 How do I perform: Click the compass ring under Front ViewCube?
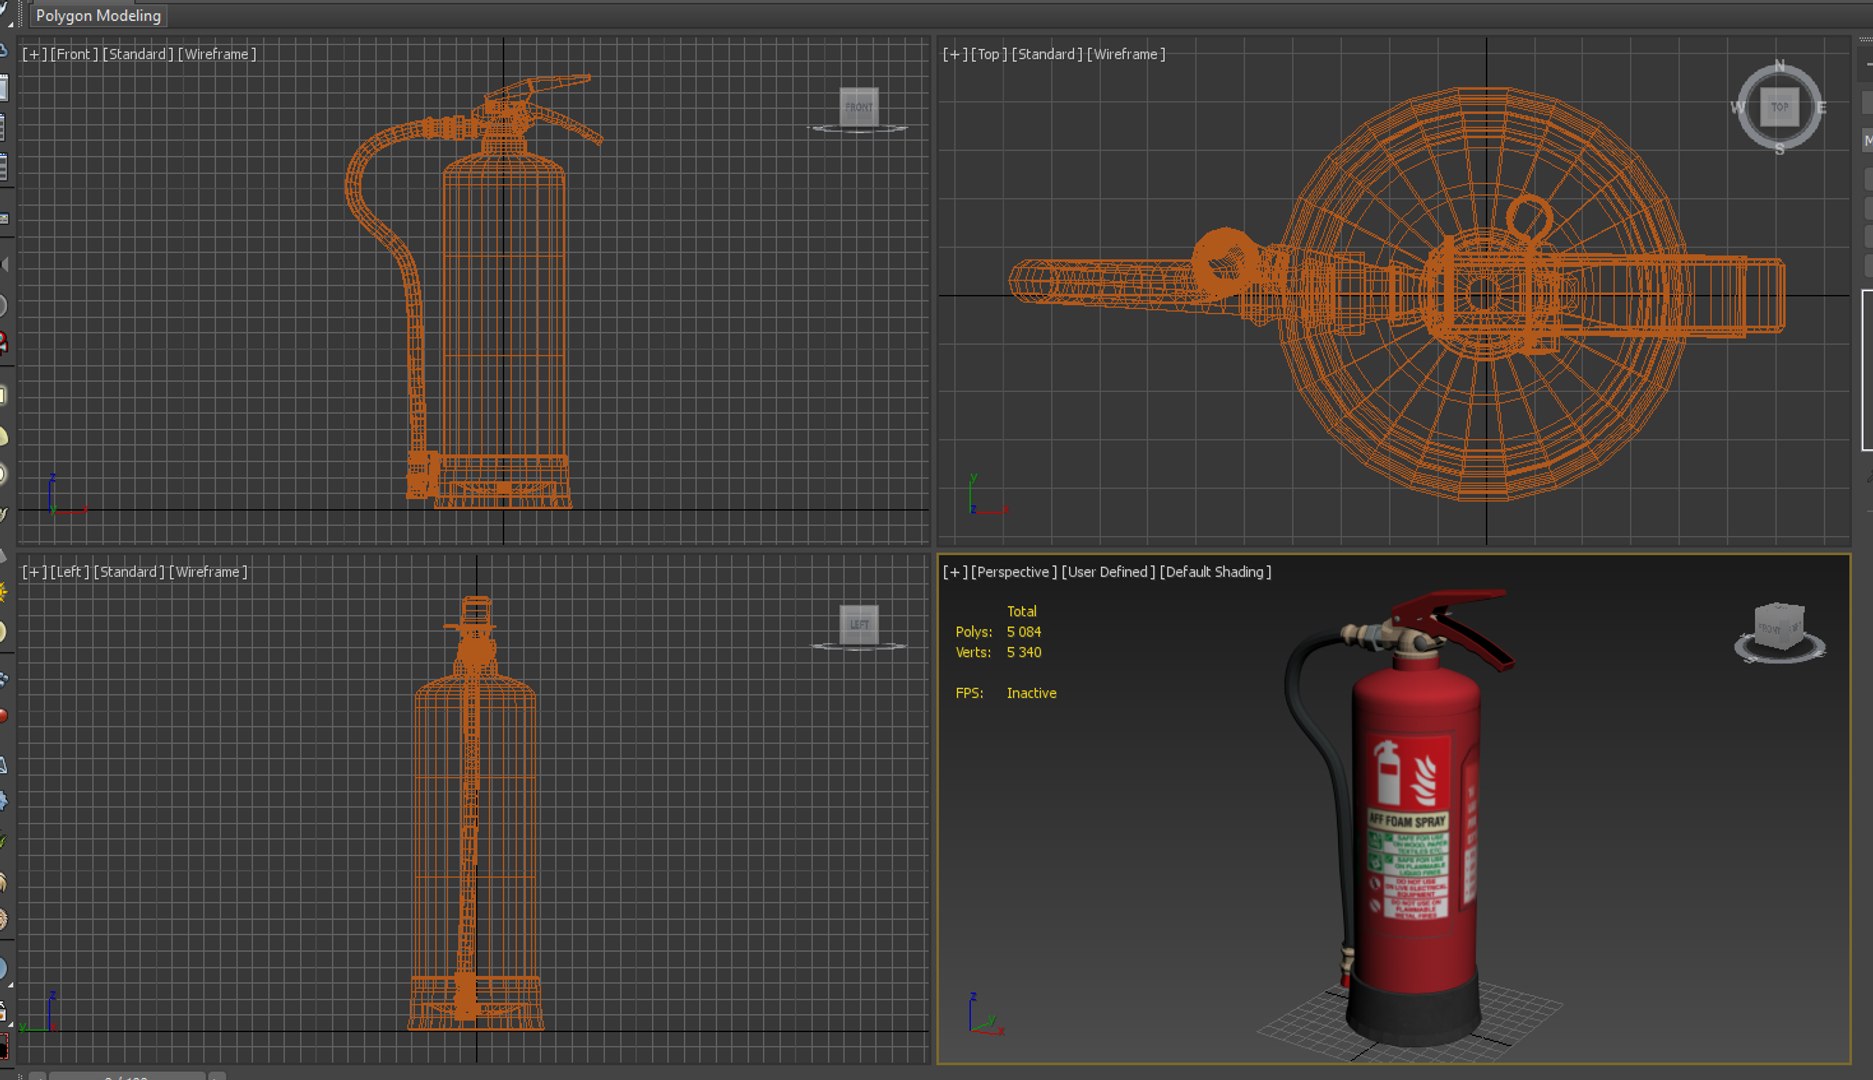point(858,129)
